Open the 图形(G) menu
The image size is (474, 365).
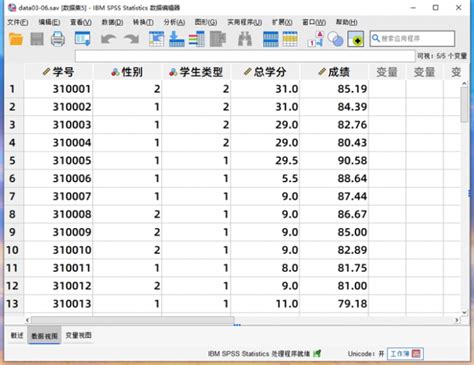[x=206, y=22]
